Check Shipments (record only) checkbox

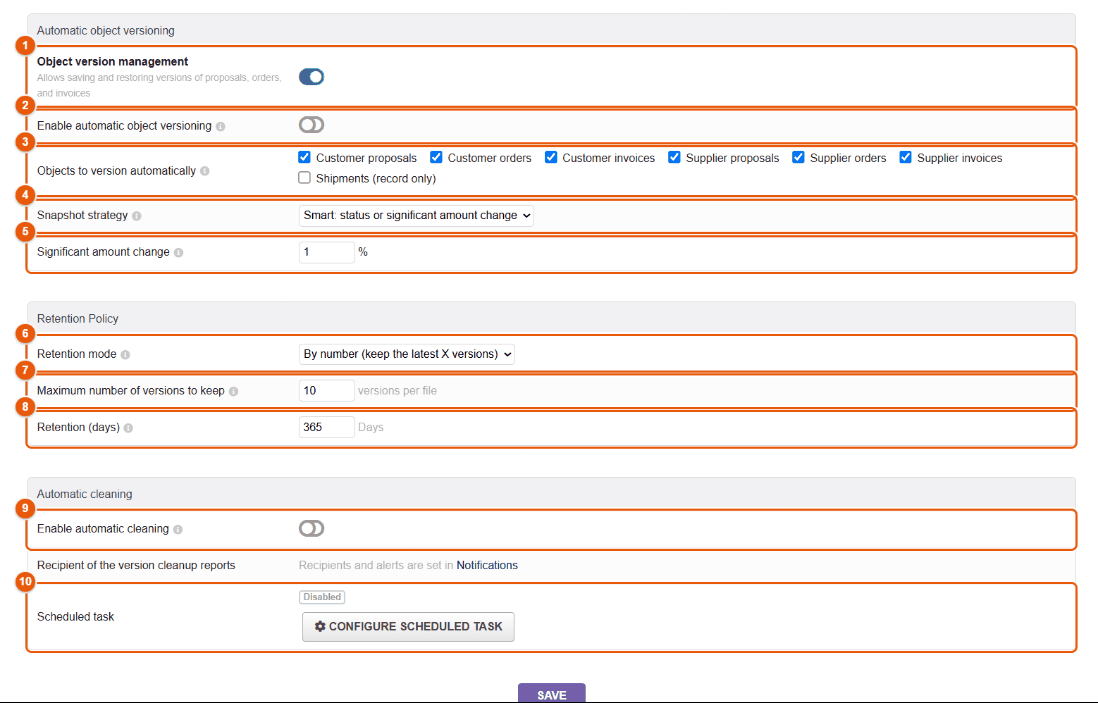point(305,178)
